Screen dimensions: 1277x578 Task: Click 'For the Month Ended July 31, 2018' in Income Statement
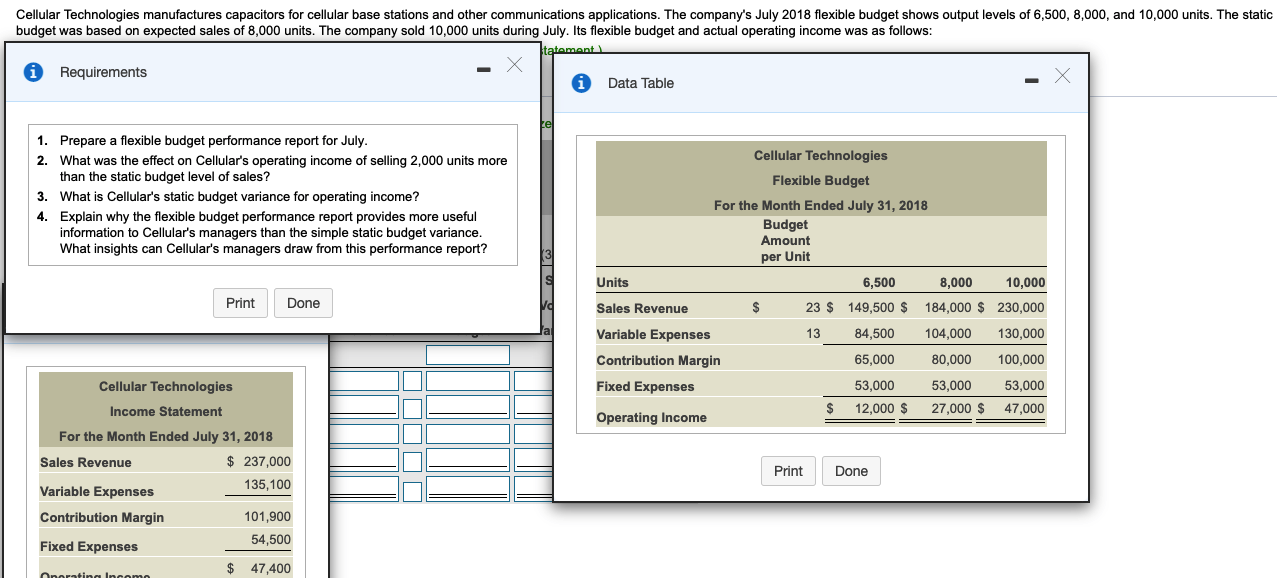(166, 436)
